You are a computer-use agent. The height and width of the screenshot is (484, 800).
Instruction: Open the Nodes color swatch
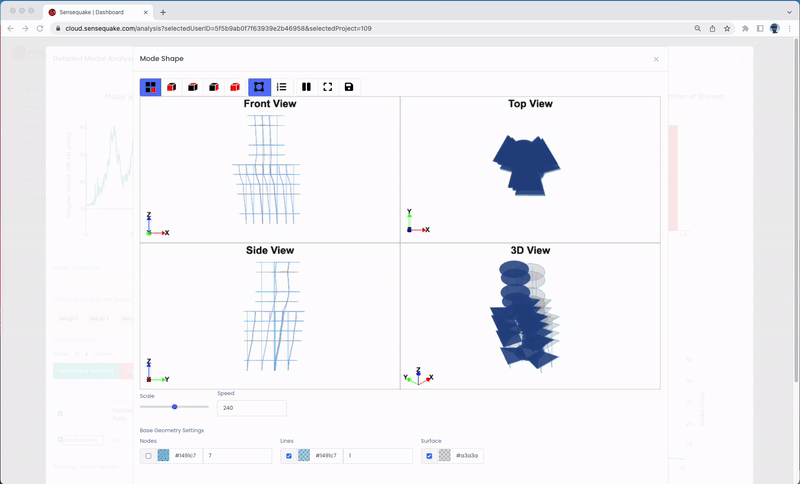click(x=163, y=456)
